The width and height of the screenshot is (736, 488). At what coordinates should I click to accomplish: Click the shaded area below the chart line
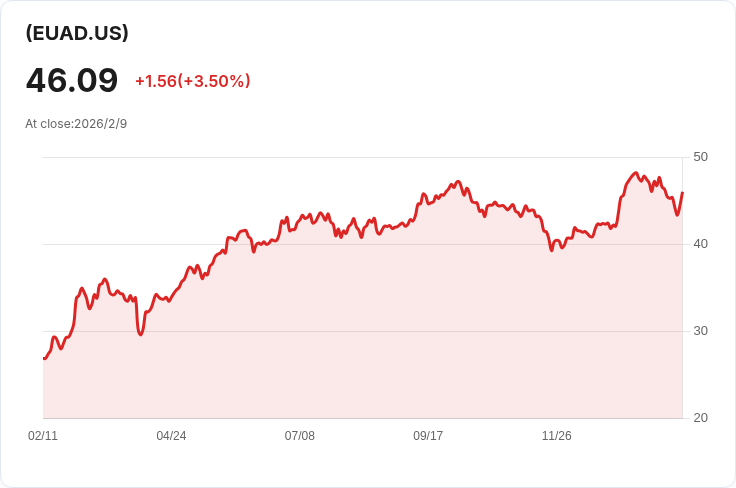pyautogui.click(x=362, y=328)
